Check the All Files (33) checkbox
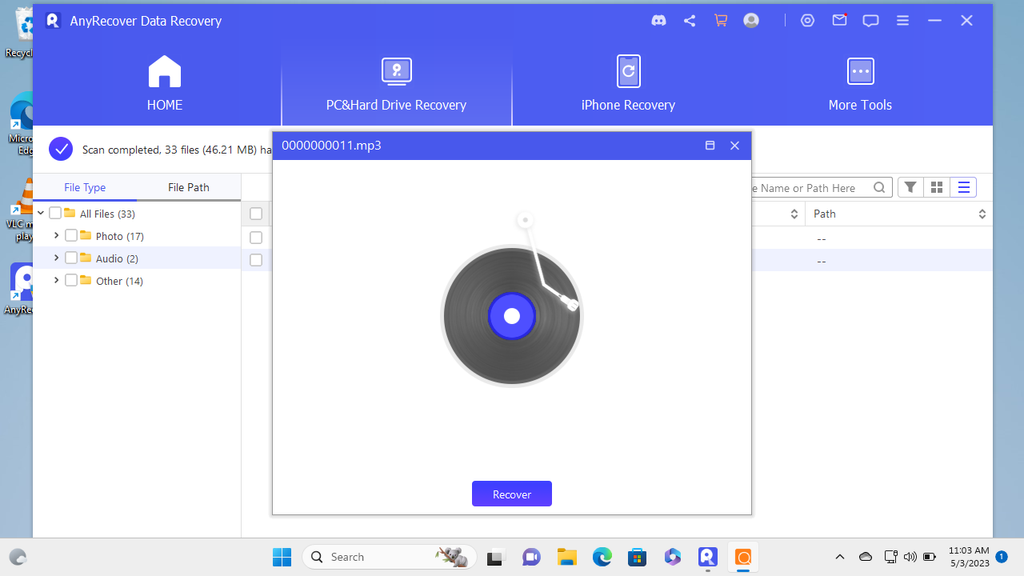 click(55, 213)
